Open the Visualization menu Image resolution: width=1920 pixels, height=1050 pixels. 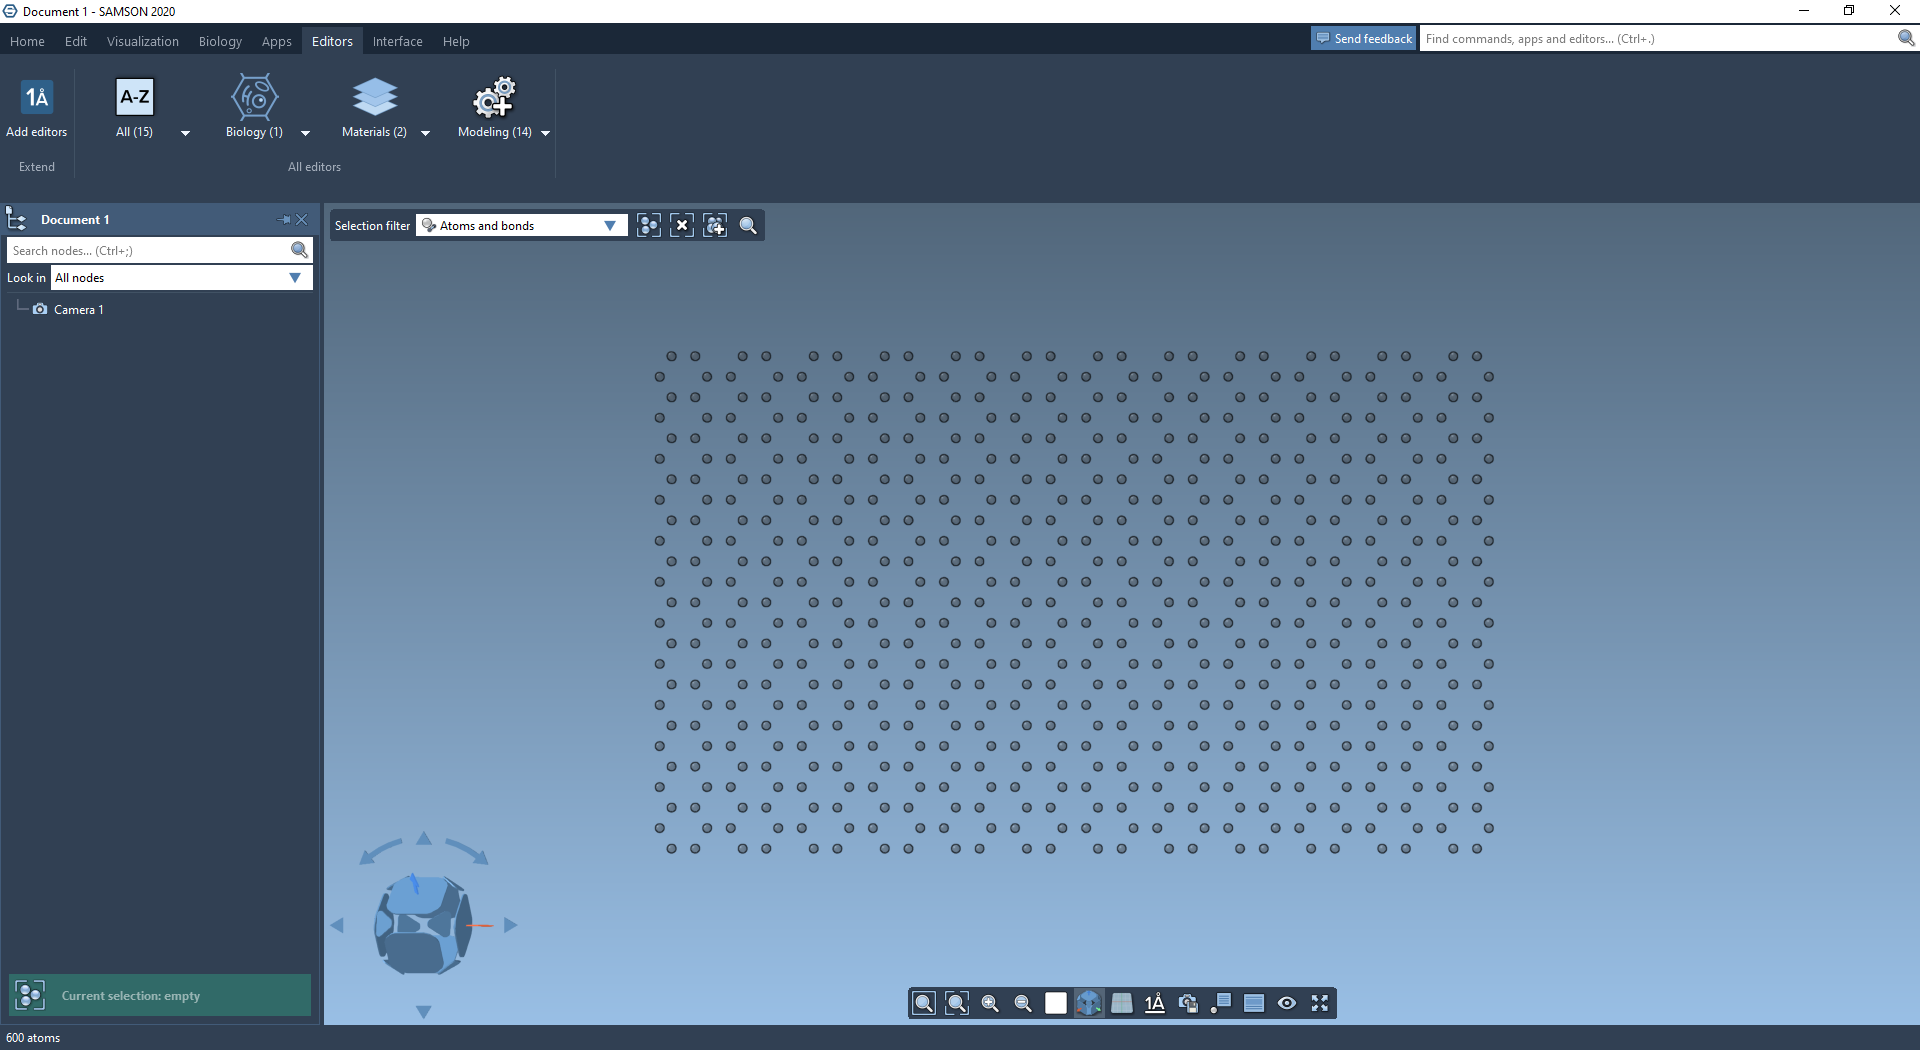click(x=143, y=41)
